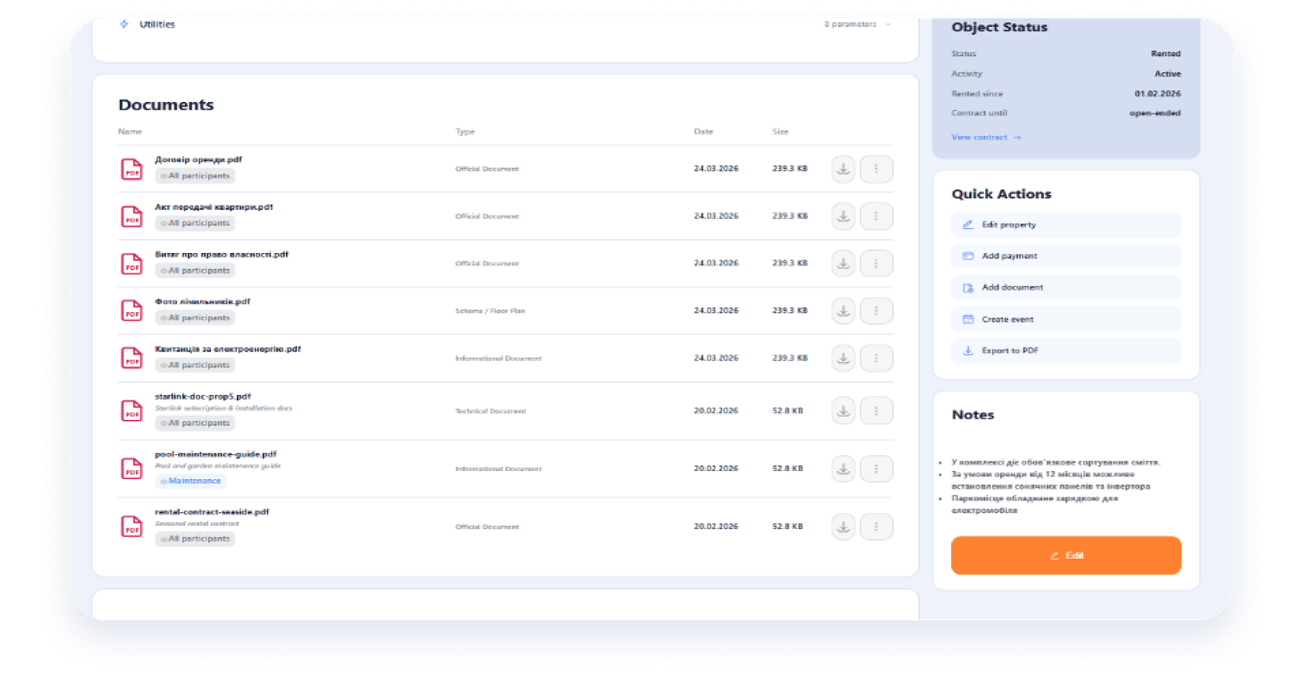
Task: Download the Фото лічильників.pdf file
Action: pos(843,311)
